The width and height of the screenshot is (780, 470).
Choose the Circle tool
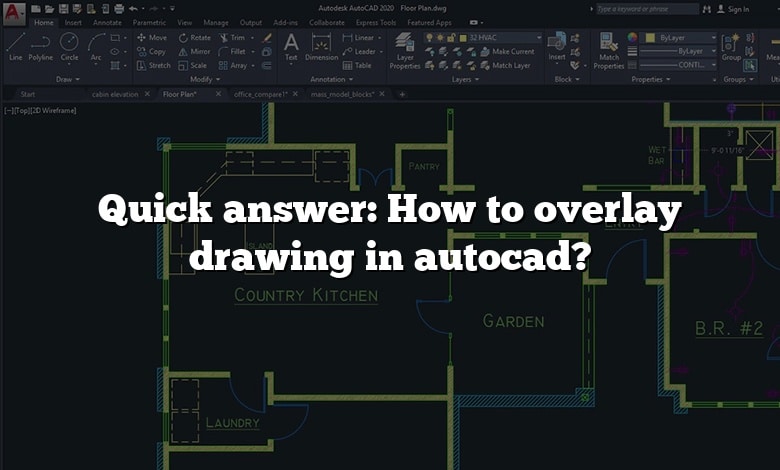coord(69,47)
